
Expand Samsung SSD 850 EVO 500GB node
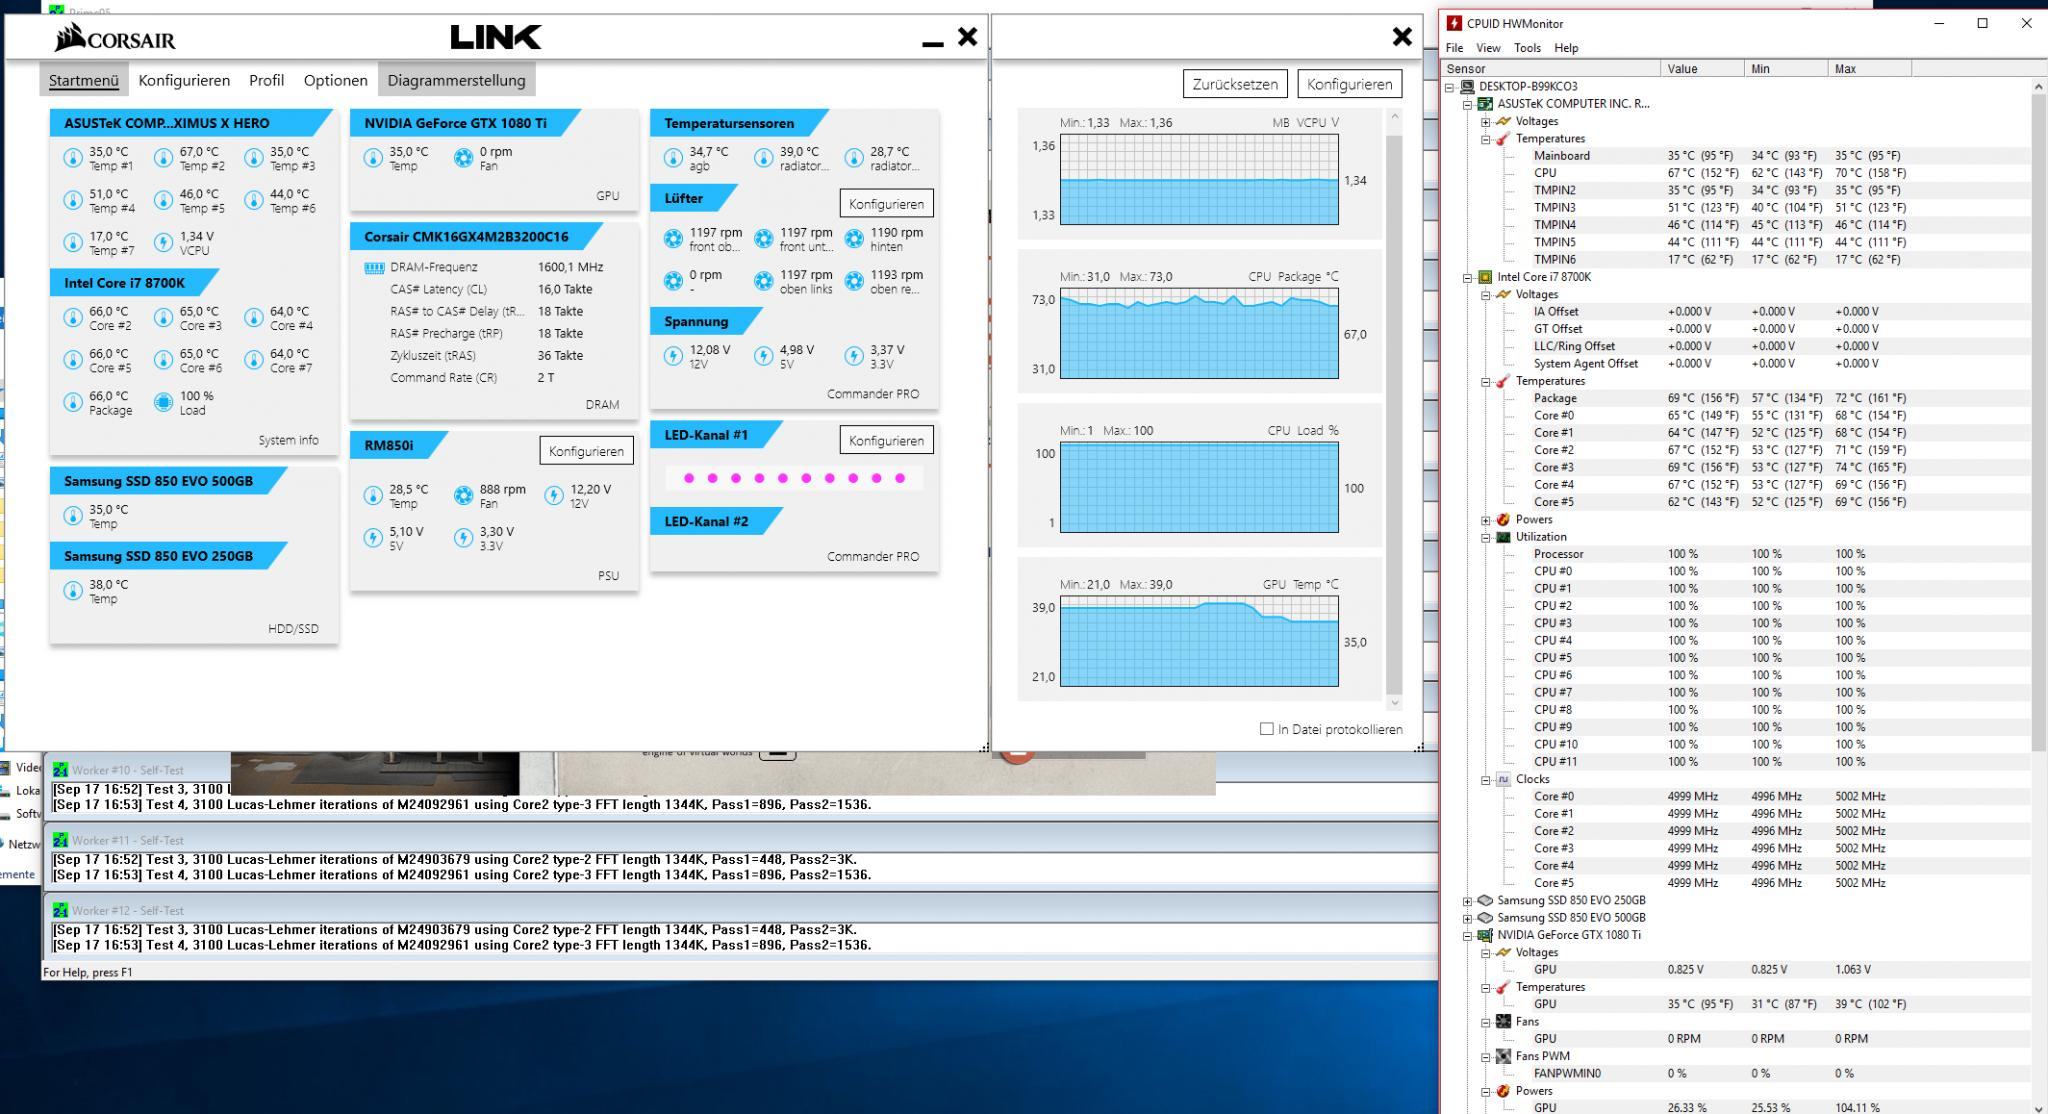point(1467,918)
